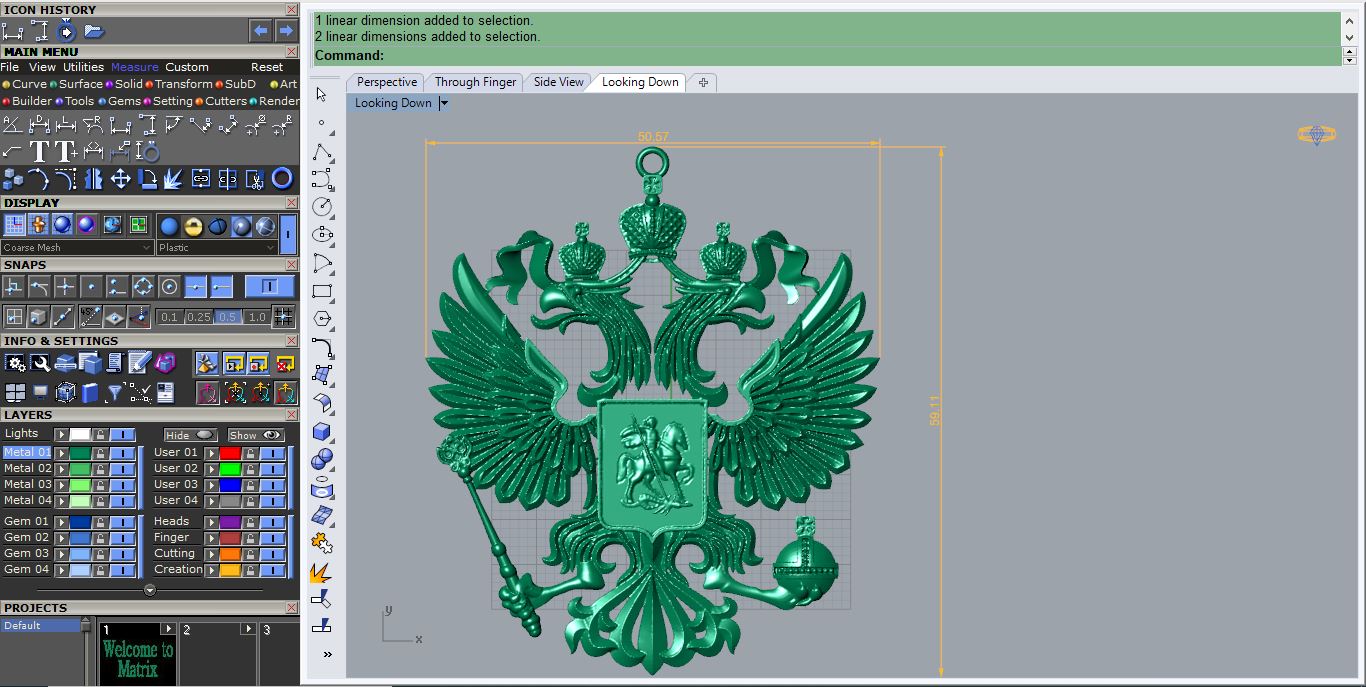Toggle the Snaps master on/off switch
1366x687 pixels.
270,287
